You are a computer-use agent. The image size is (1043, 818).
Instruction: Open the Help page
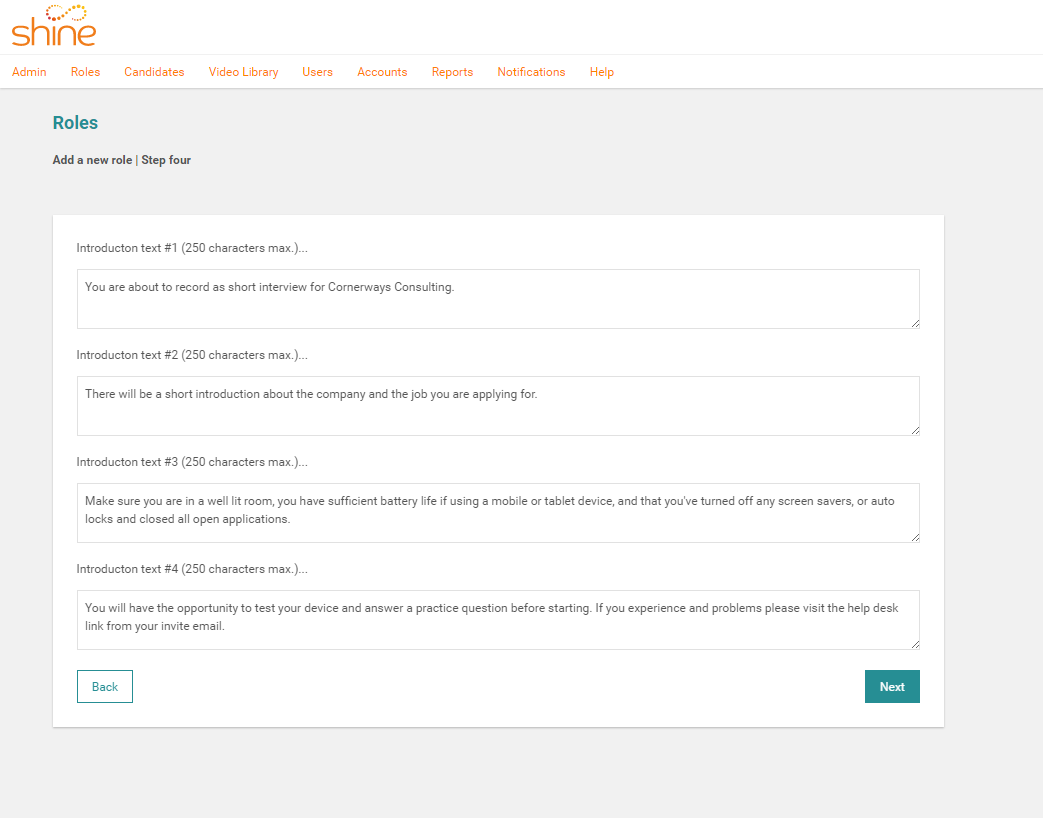click(x=601, y=72)
